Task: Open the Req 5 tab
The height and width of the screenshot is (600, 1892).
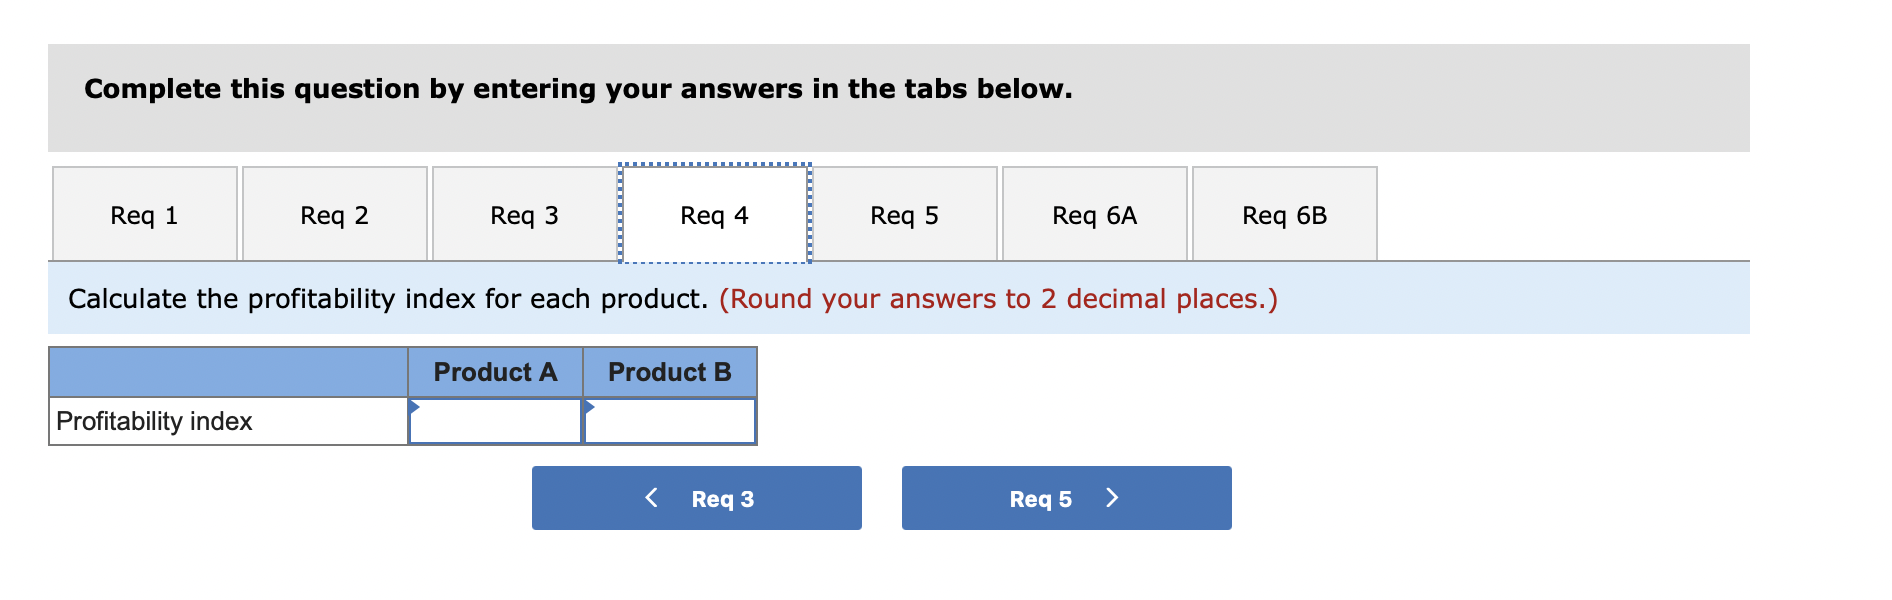Action: pos(904,213)
